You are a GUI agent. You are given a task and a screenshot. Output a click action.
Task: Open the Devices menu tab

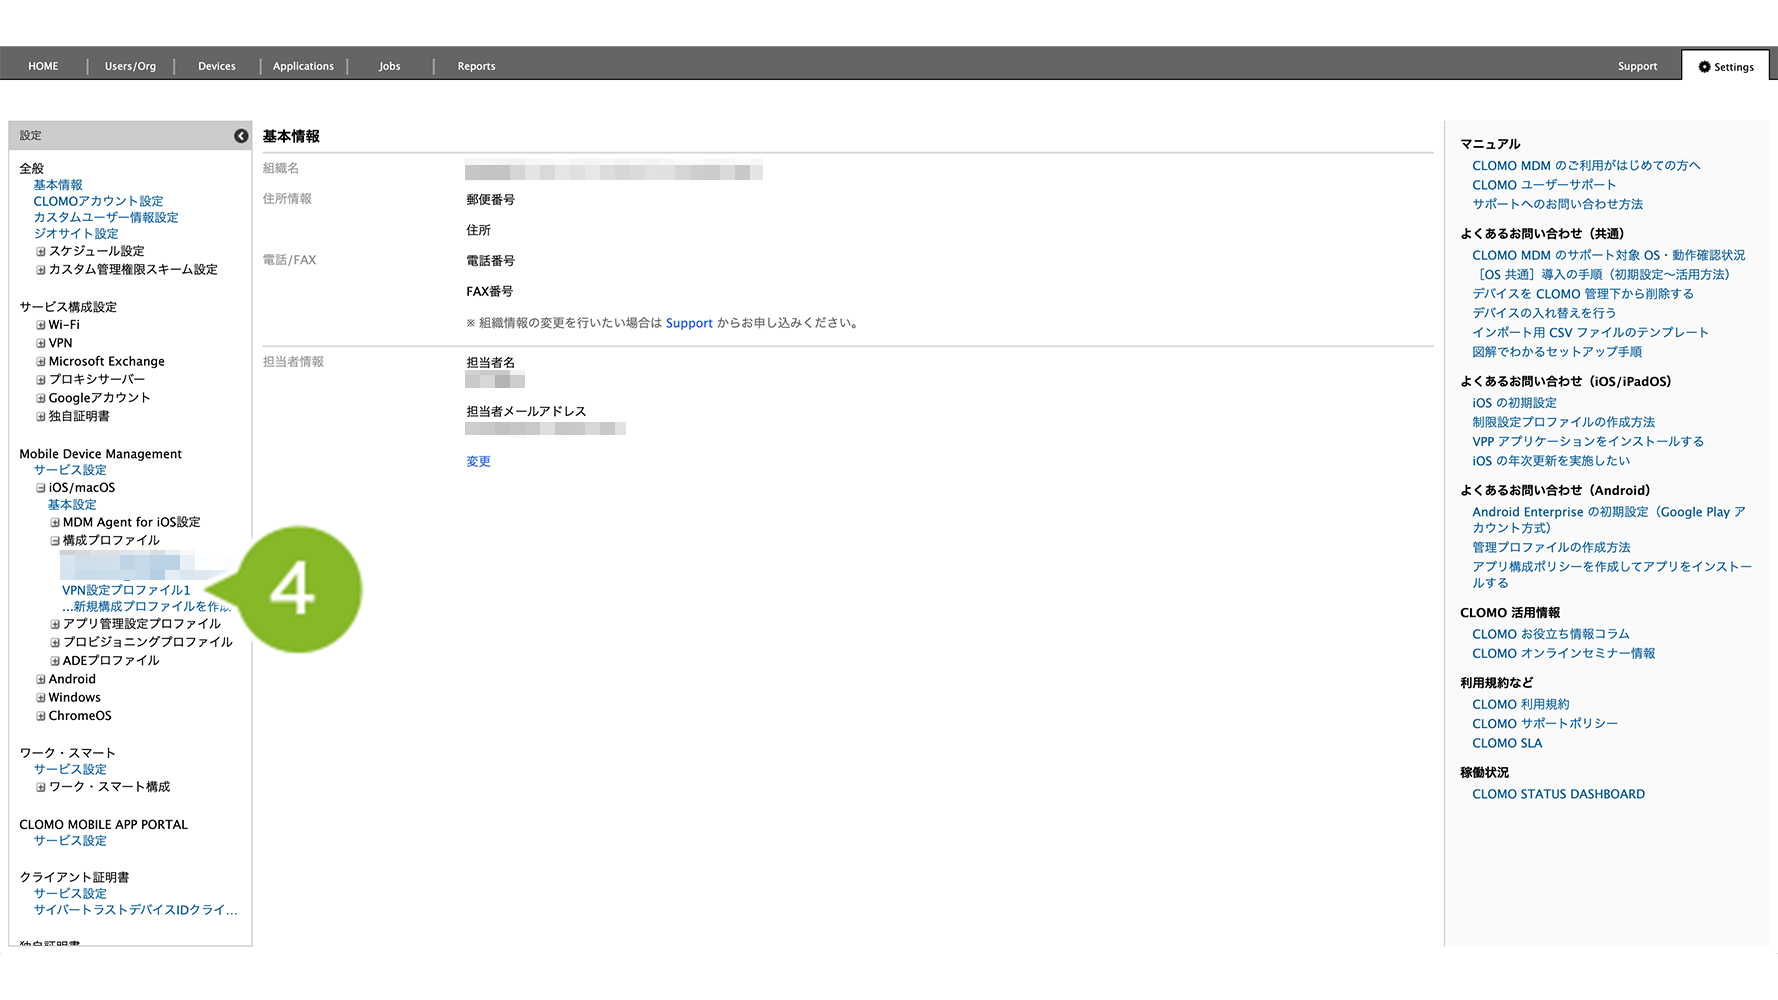[x=216, y=66]
